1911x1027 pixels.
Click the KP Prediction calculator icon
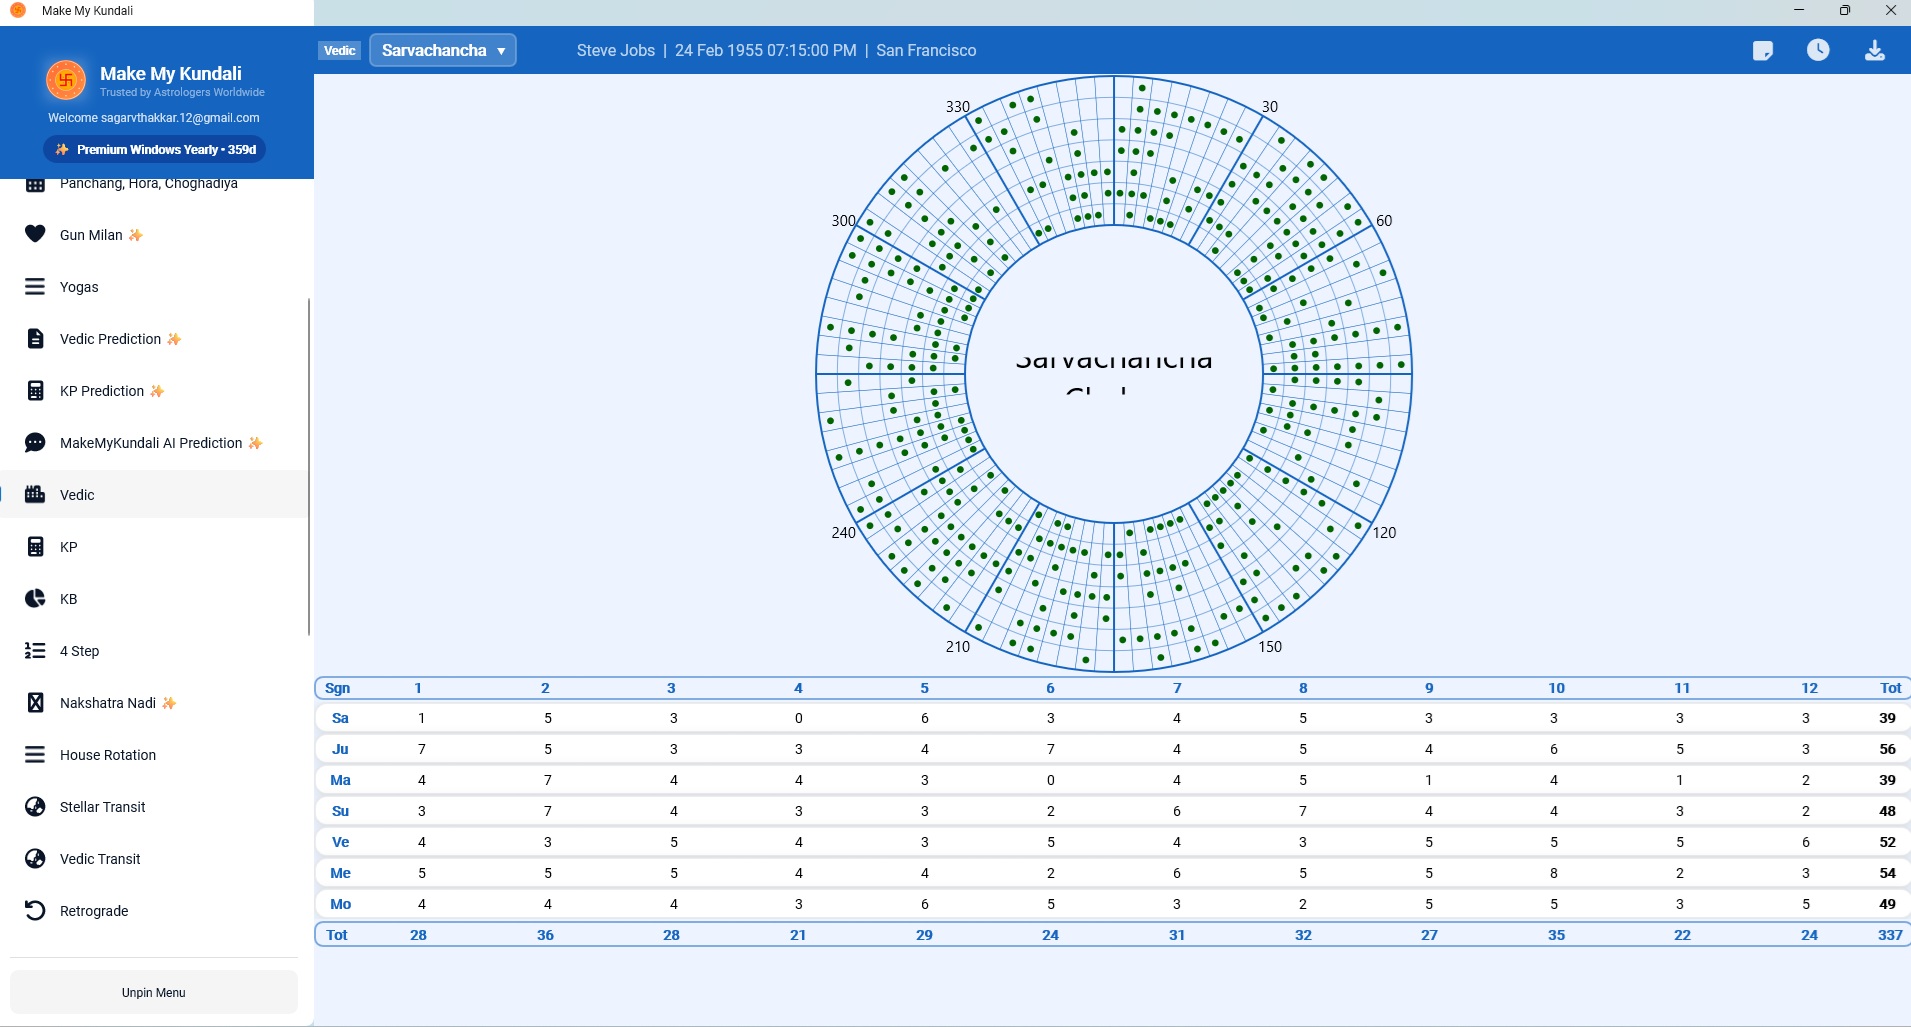[x=35, y=391]
